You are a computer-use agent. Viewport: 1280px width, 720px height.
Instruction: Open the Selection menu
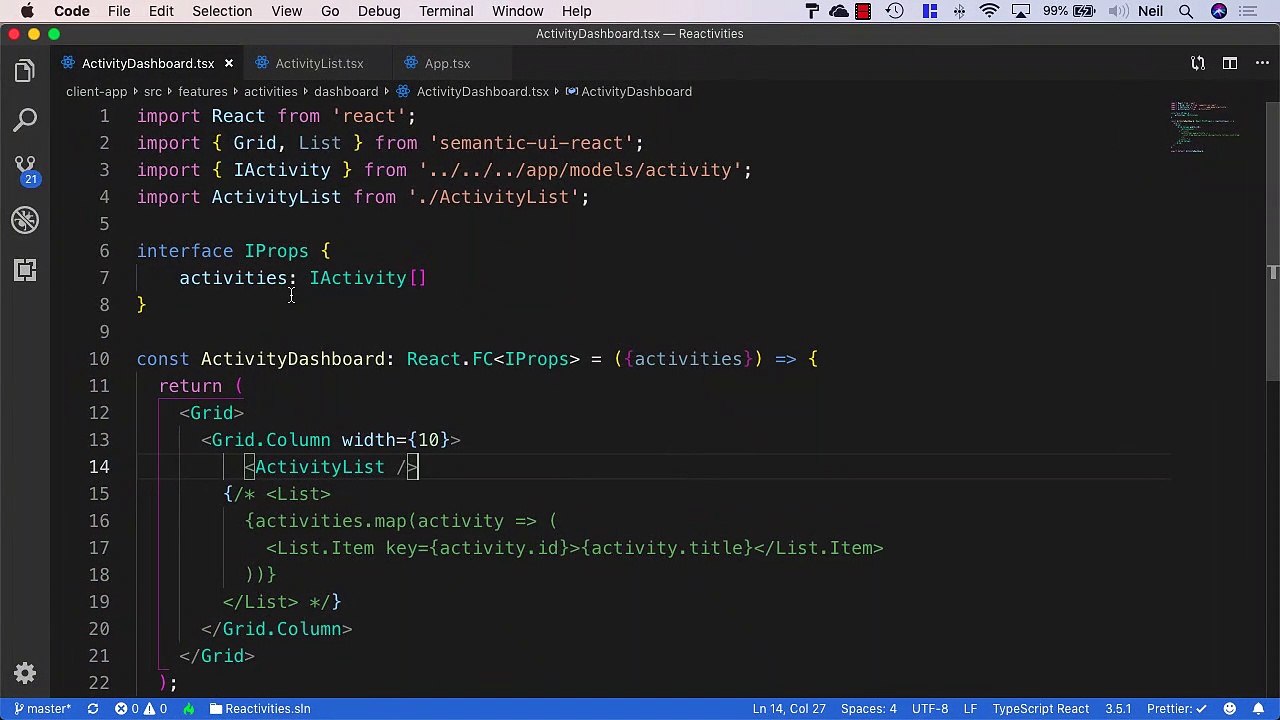[x=222, y=11]
